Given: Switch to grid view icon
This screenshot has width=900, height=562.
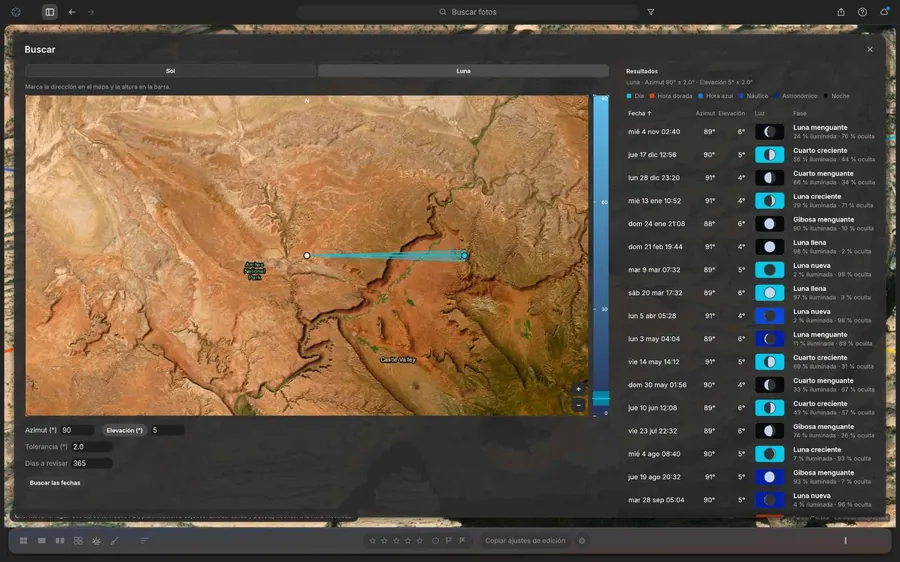Looking at the screenshot, I should 24,541.
